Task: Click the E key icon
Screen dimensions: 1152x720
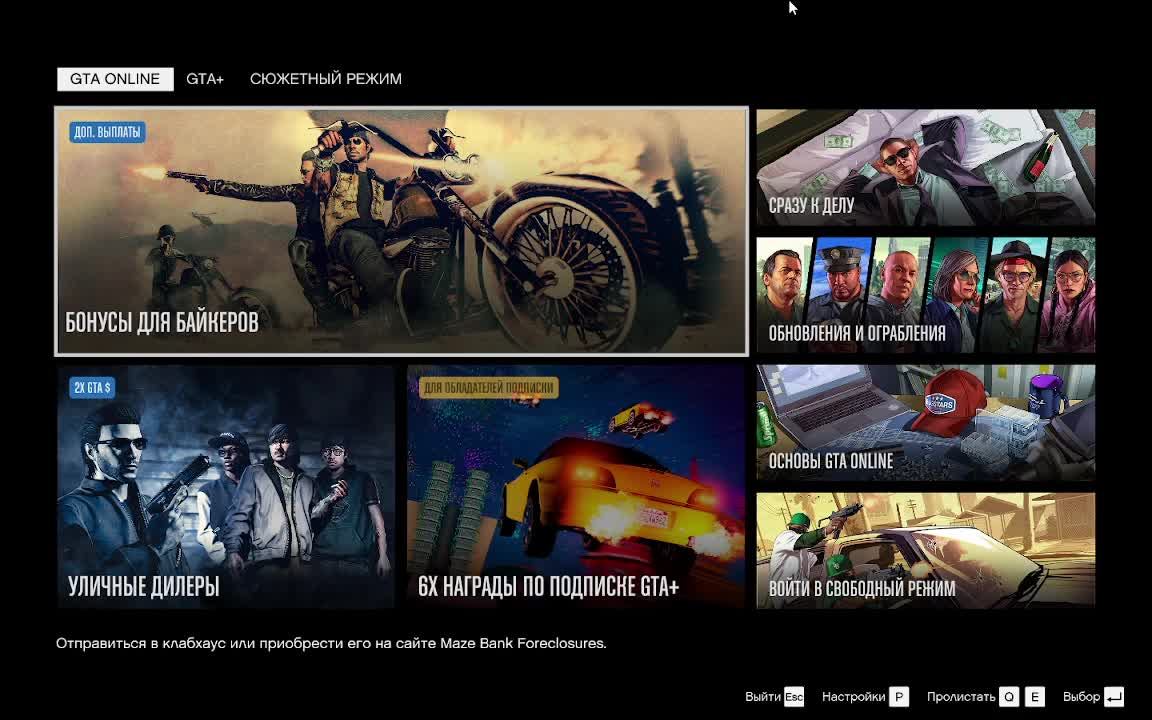Action: click(1034, 696)
